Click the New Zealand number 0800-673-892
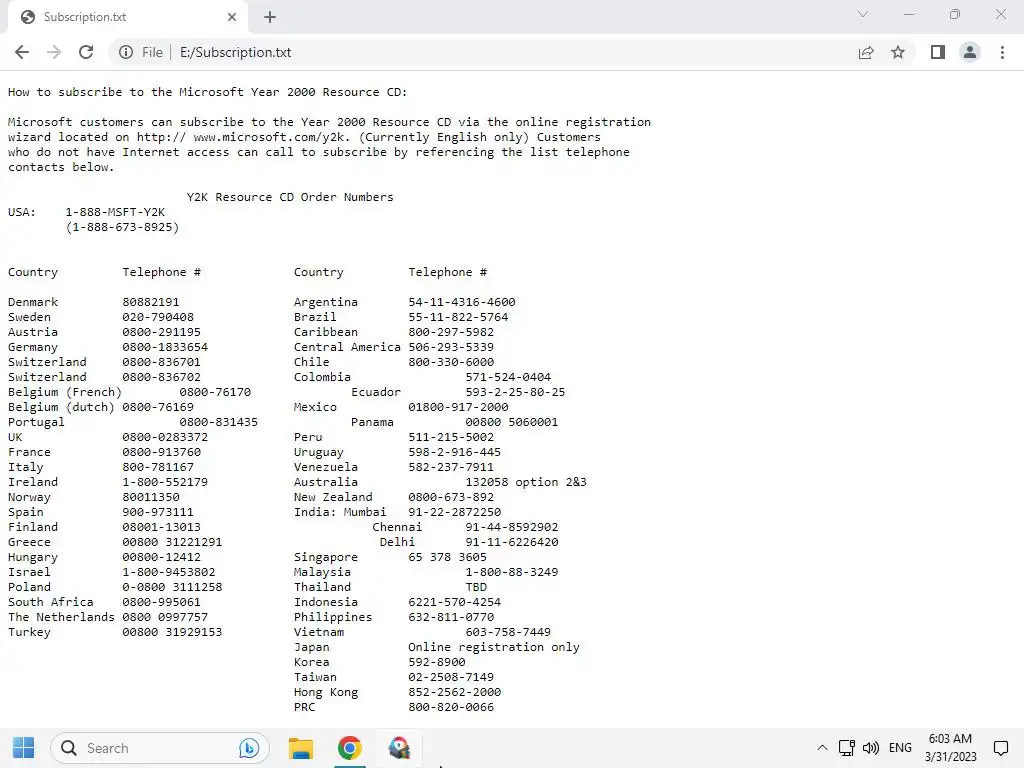The width and height of the screenshot is (1024, 768). click(x=451, y=498)
